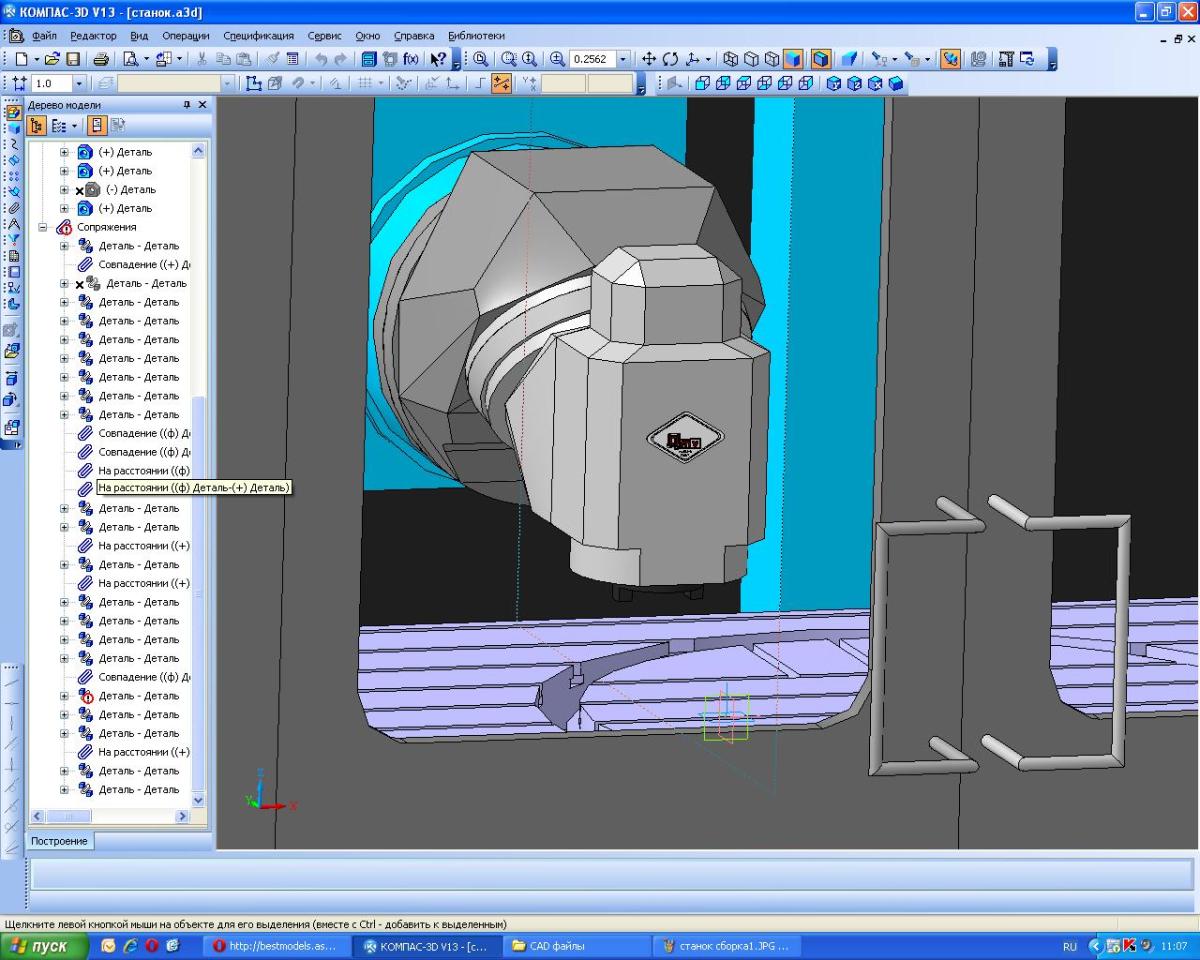Open CAD файлы window from taskbar
Image resolution: width=1200 pixels, height=960 pixels.
pos(555,946)
